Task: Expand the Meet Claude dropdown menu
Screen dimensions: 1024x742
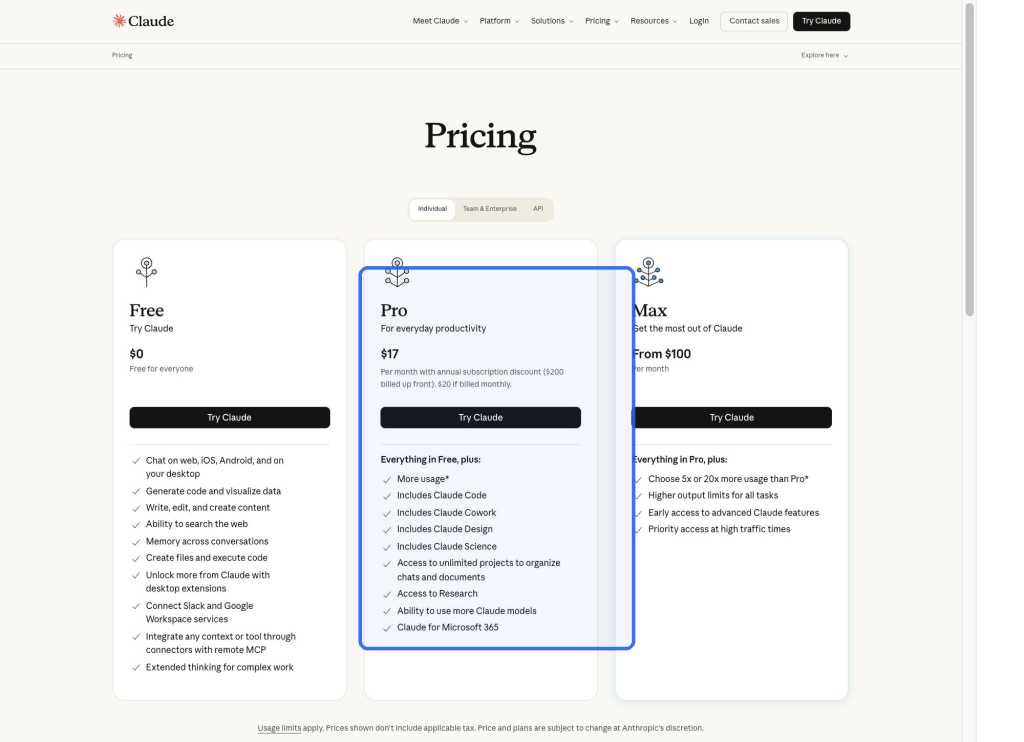Action: tap(440, 21)
